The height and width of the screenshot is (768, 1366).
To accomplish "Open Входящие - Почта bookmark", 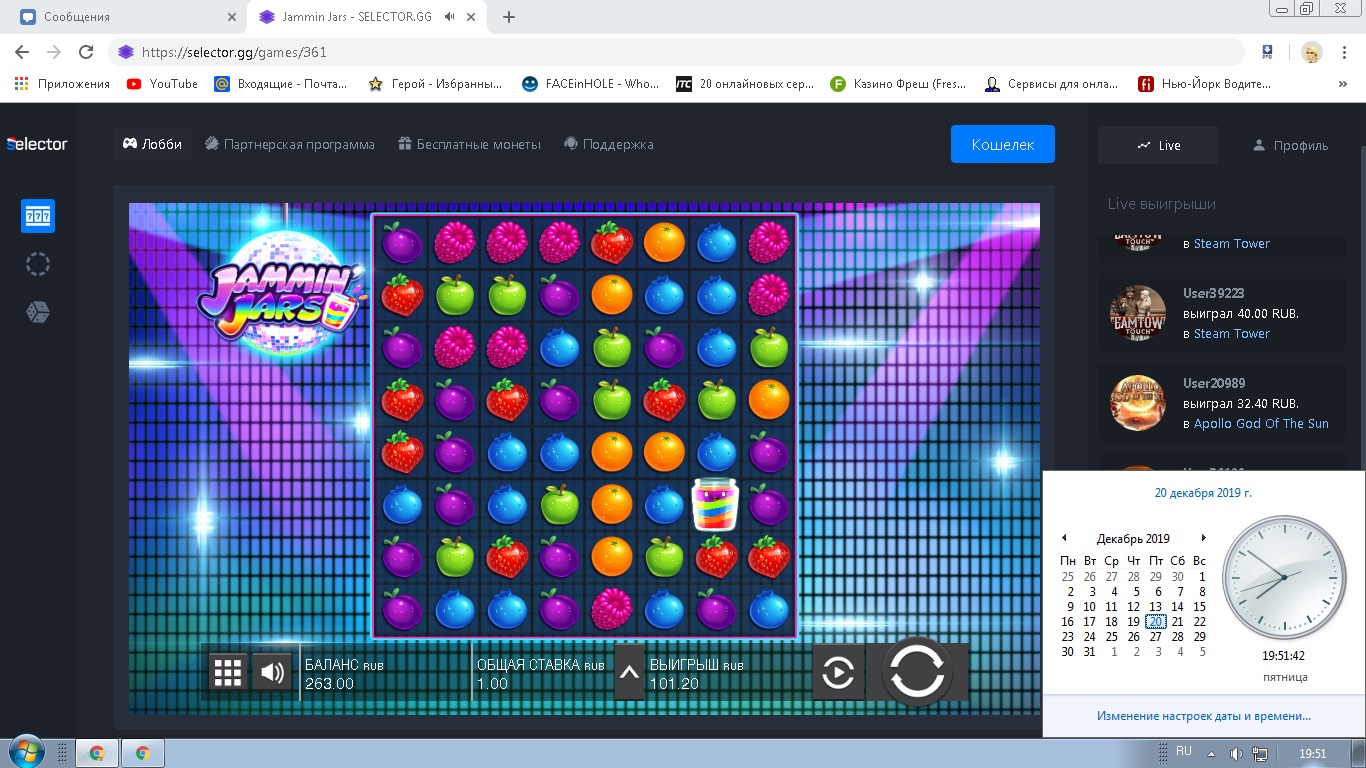I will tap(281, 84).
